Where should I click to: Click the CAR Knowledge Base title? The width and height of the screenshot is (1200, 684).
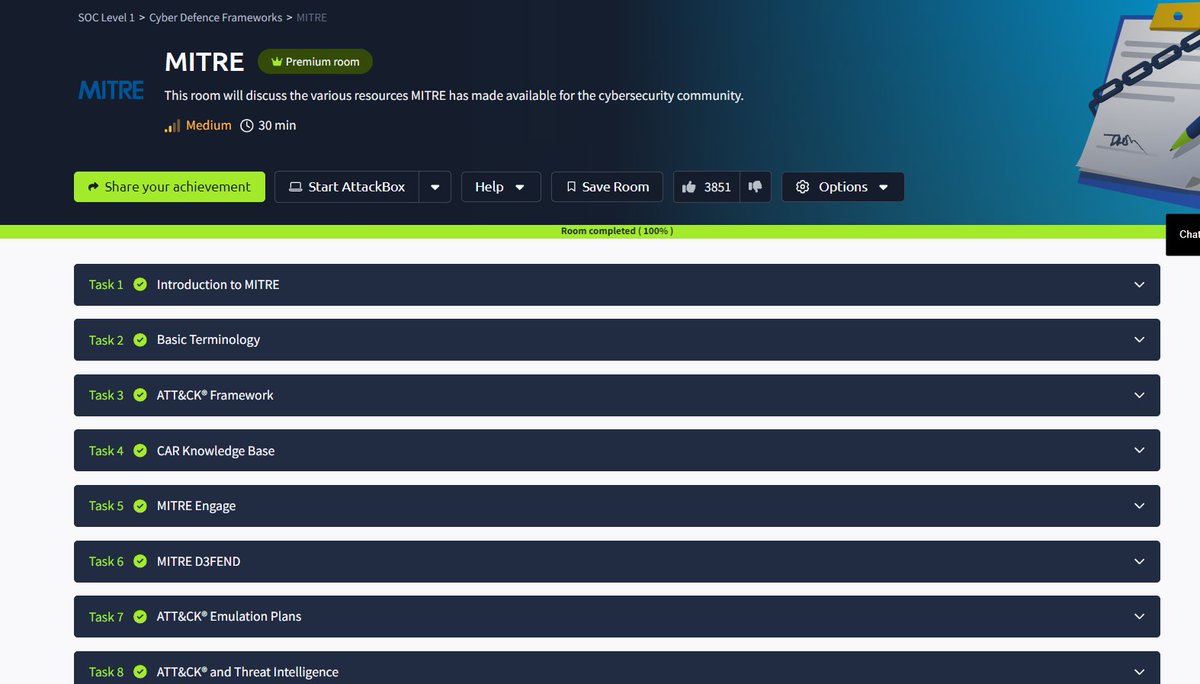(216, 451)
